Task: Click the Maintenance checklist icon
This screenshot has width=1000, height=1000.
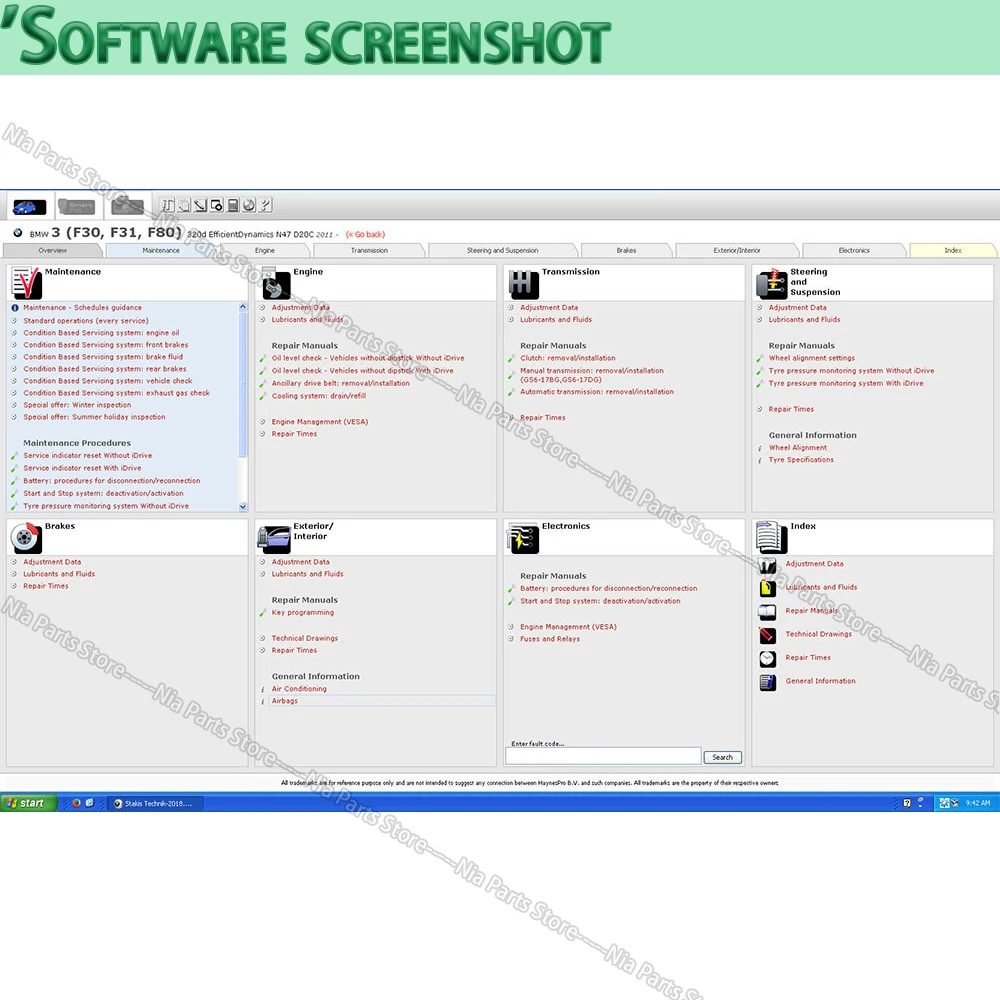Action: 27,283
